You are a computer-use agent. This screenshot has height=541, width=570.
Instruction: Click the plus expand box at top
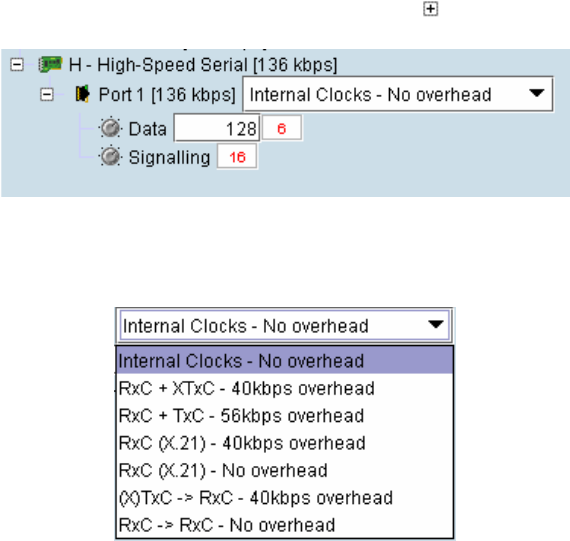pos(430,9)
